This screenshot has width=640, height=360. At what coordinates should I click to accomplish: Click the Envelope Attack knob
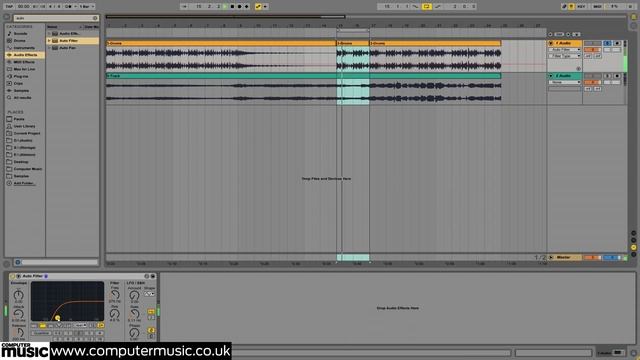[x=18, y=313]
